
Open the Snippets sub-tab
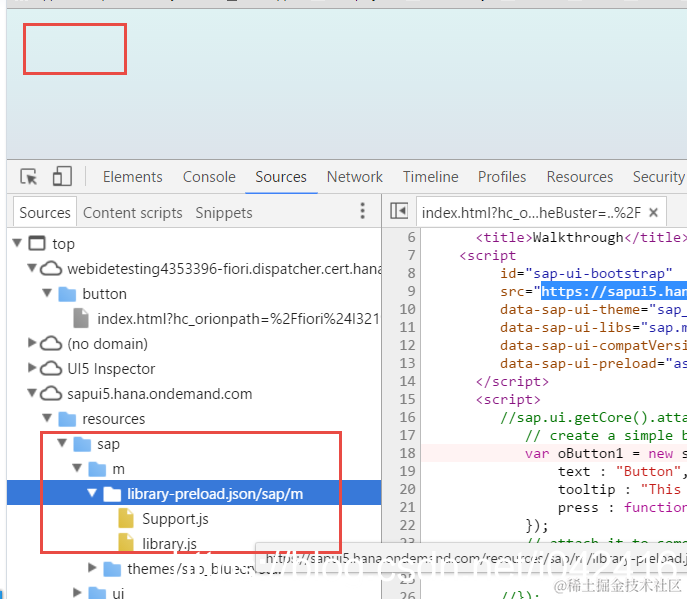224,213
